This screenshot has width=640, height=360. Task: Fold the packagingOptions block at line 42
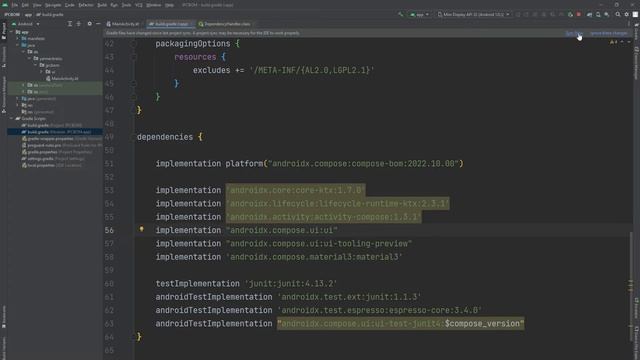tap(134, 43)
